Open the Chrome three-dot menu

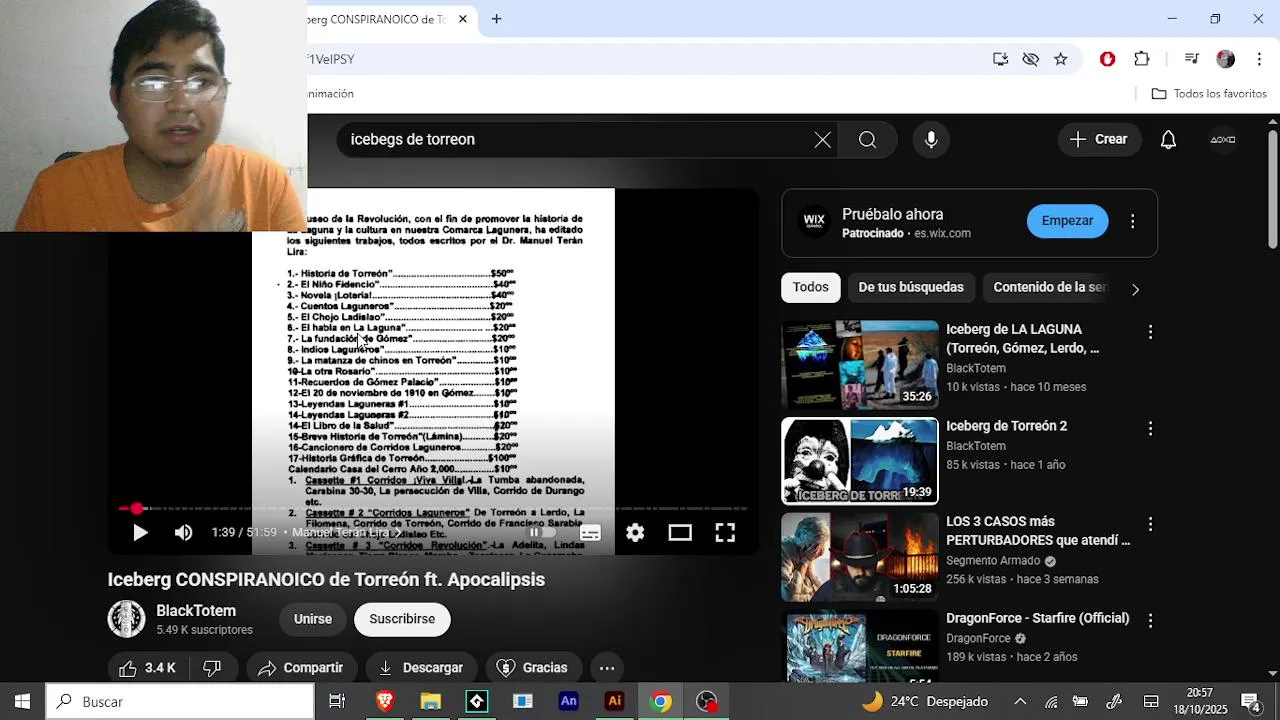[1257, 59]
